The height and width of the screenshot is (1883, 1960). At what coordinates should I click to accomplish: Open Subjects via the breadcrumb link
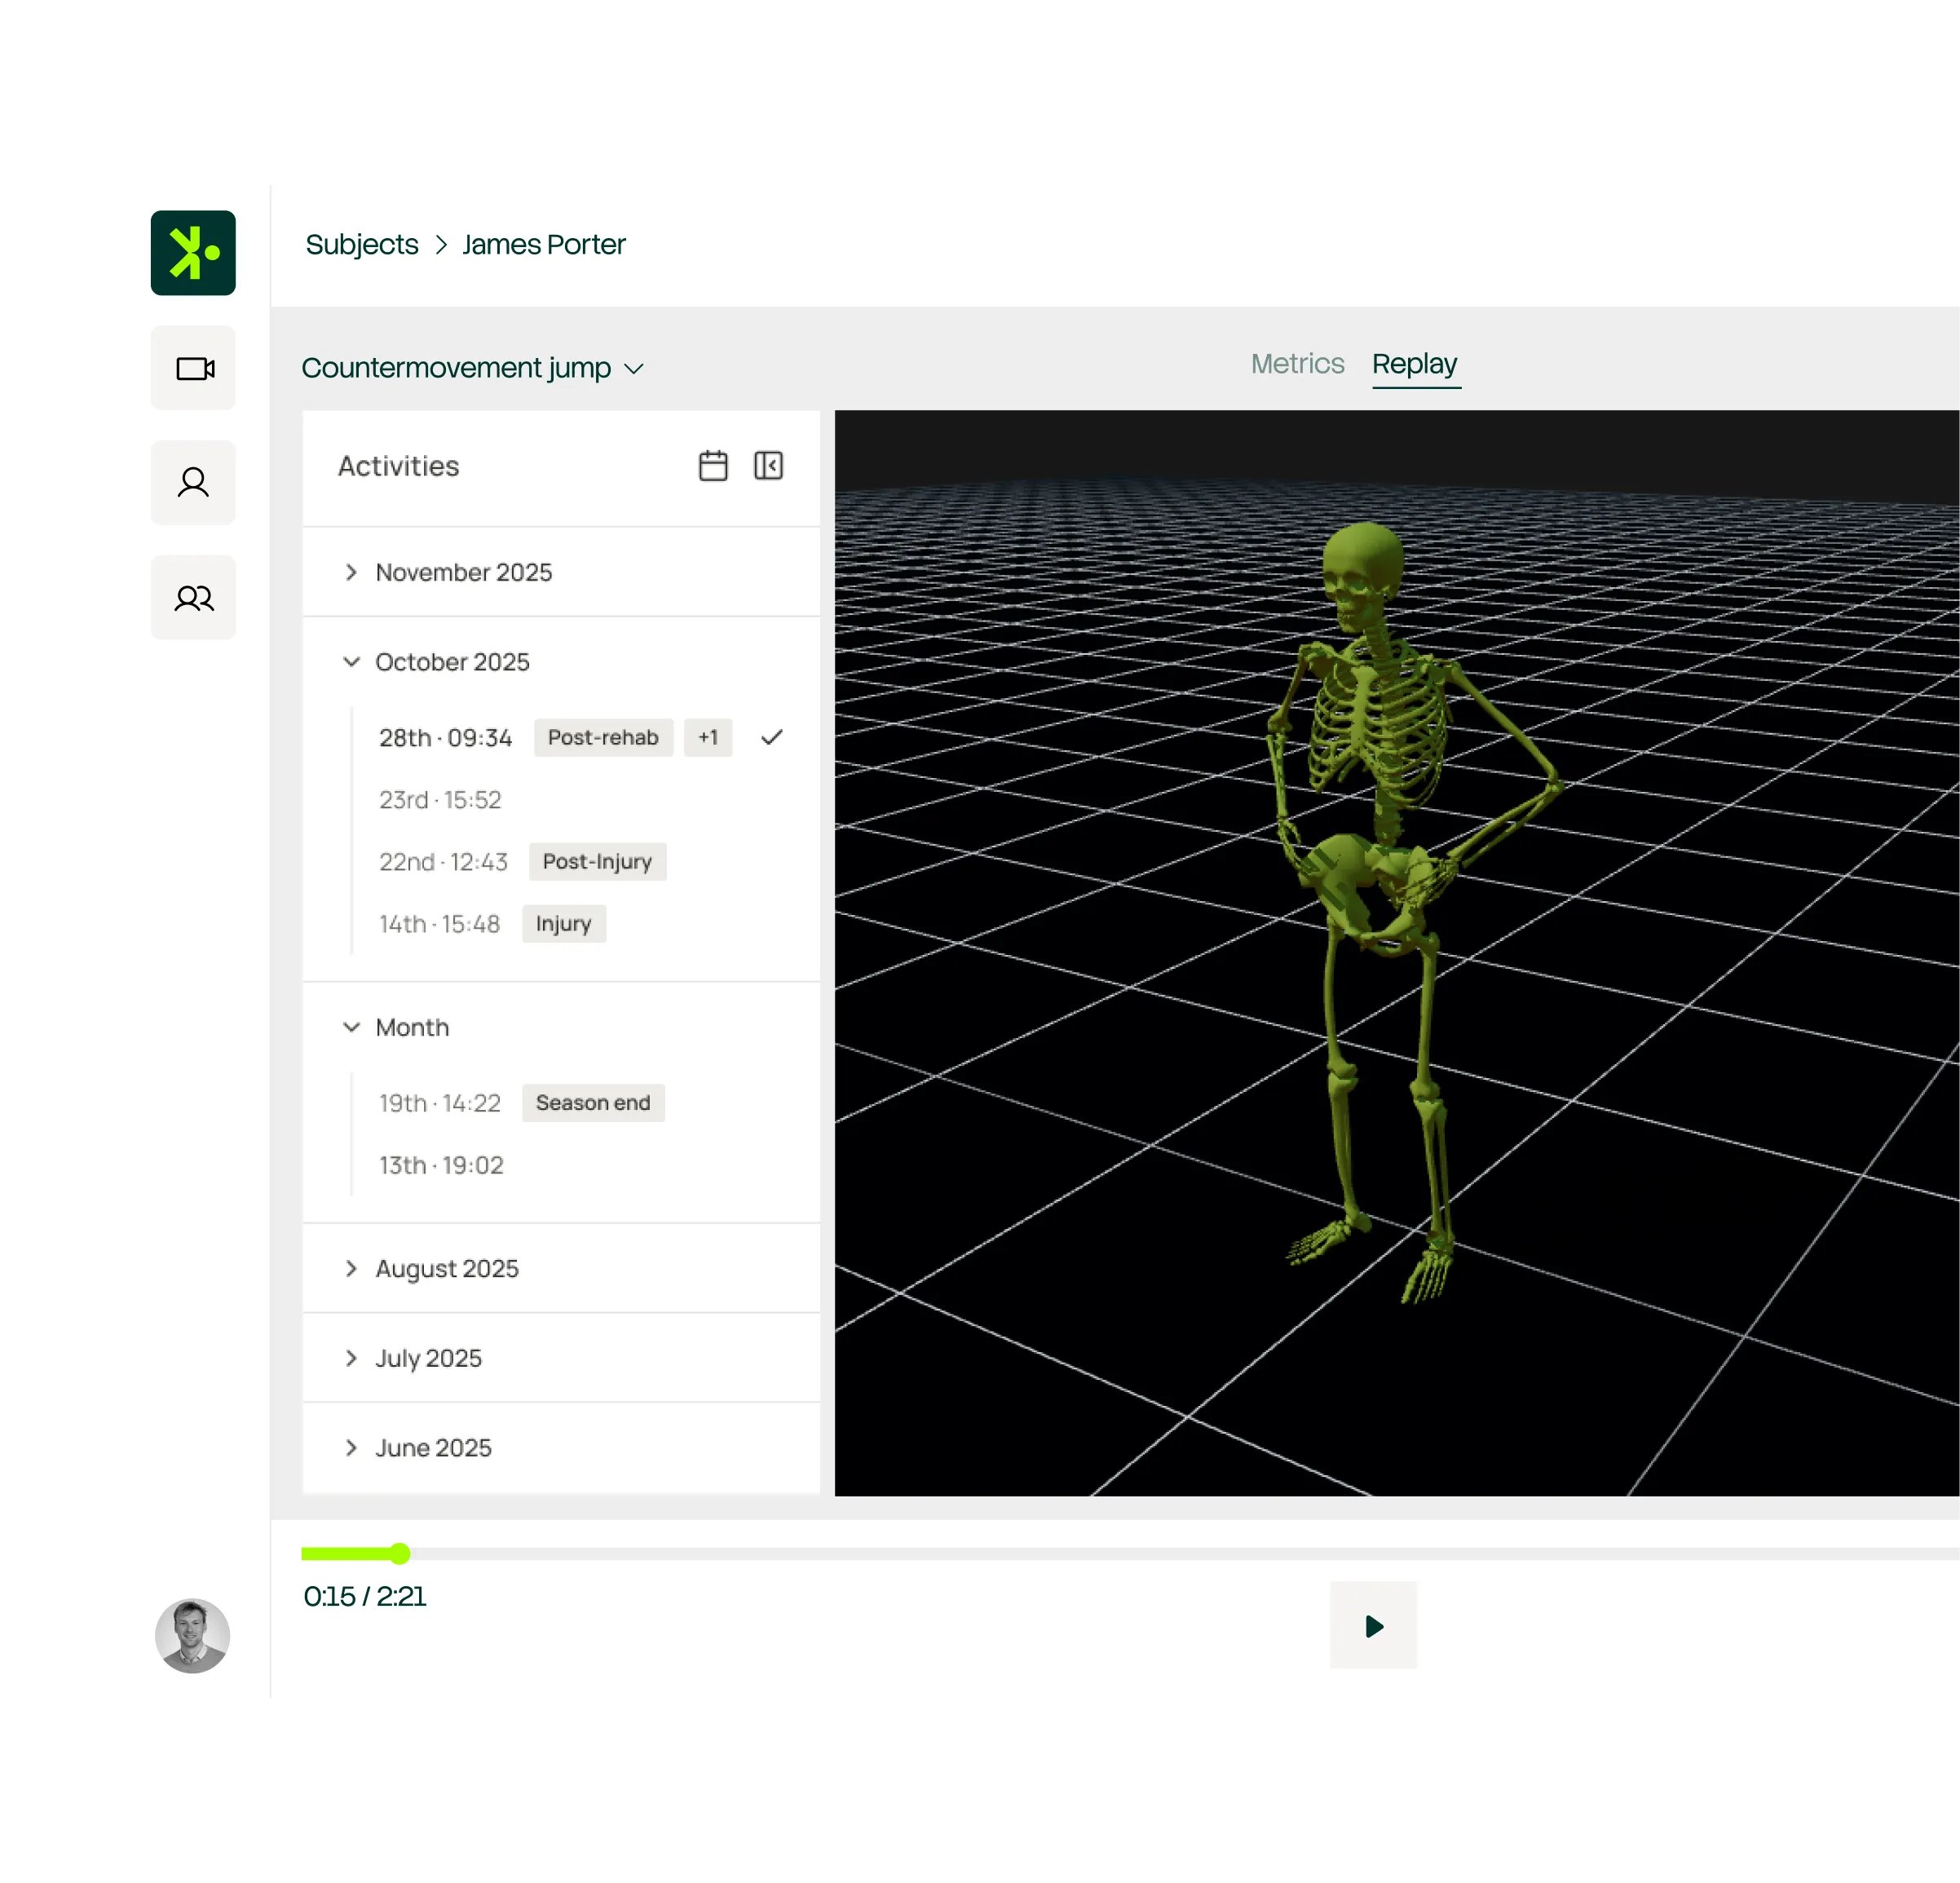(x=361, y=243)
